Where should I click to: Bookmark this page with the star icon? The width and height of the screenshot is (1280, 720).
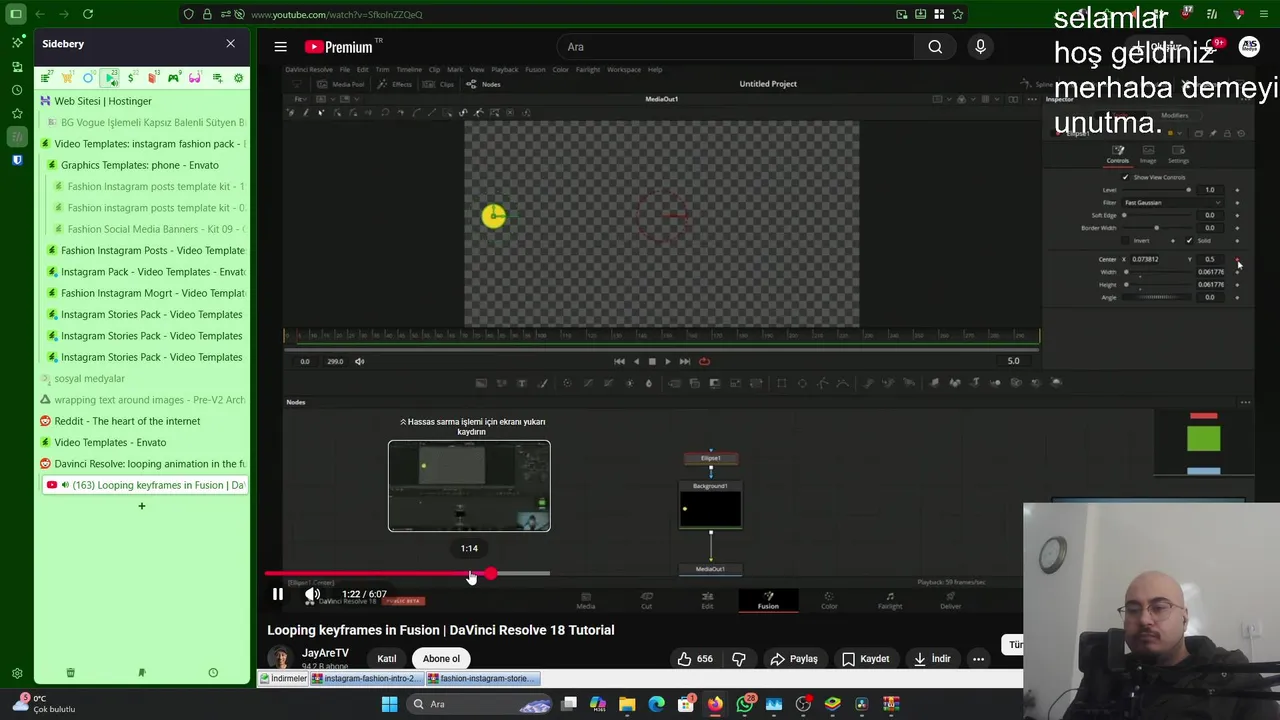[x=958, y=14]
